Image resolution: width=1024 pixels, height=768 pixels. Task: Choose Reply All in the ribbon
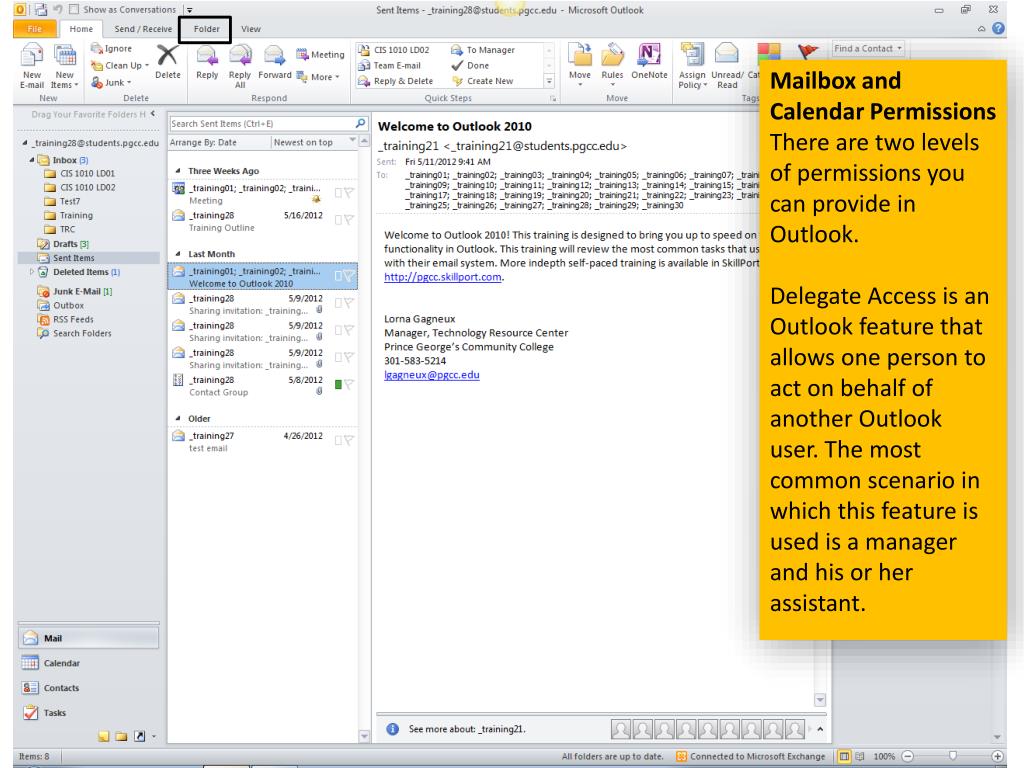pyautogui.click(x=240, y=65)
